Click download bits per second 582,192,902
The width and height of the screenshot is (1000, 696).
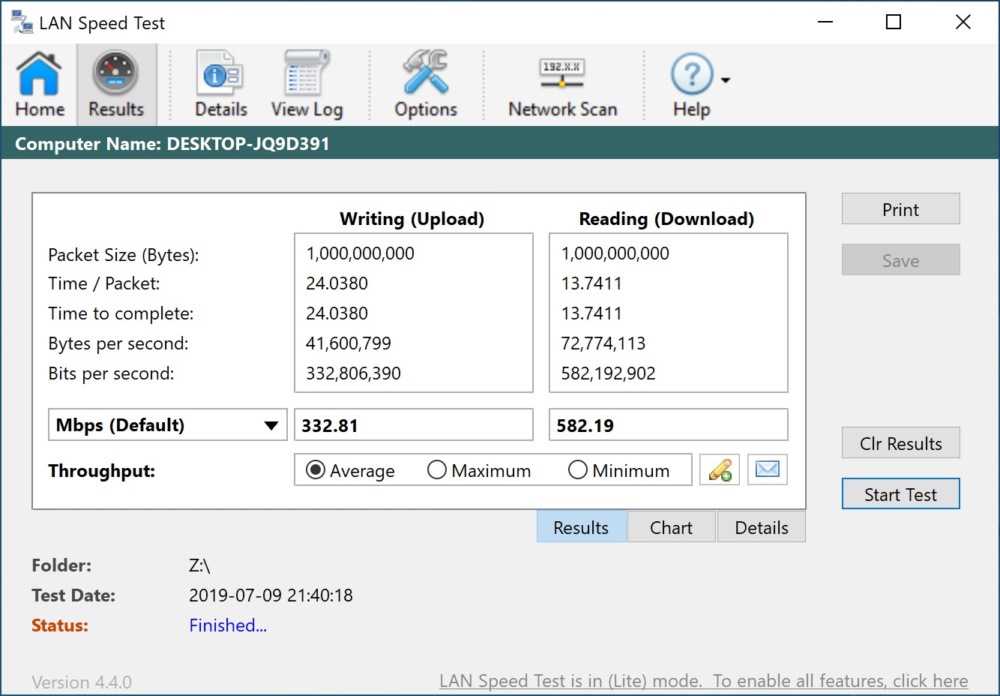click(x=608, y=373)
